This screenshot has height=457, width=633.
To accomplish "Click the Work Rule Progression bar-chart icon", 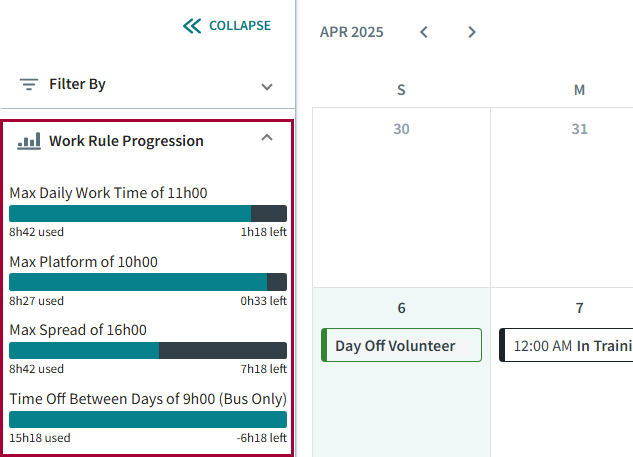I will pos(29,141).
